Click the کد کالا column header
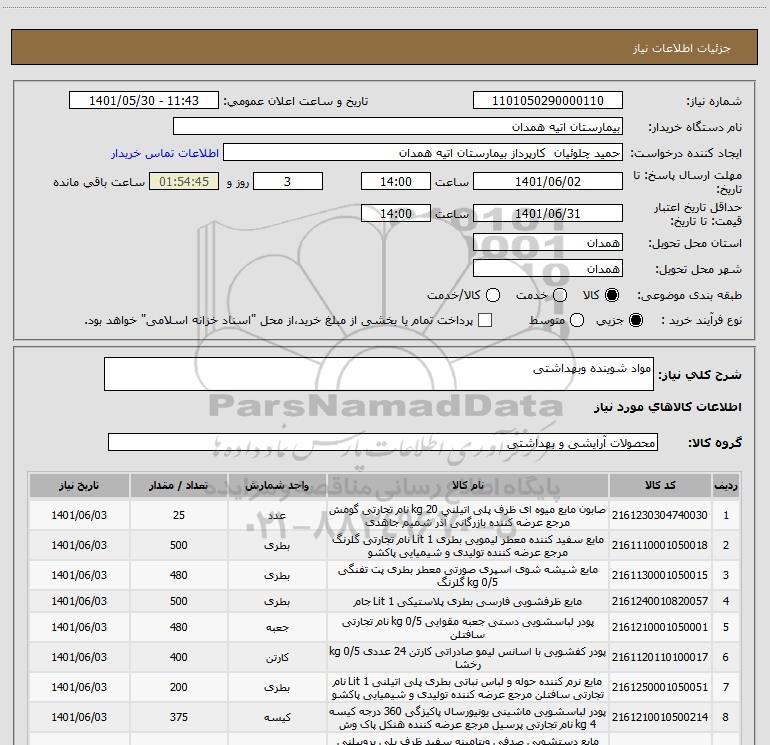Image resolution: width=770 pixels, height=745 pixels. click(660, 485)
